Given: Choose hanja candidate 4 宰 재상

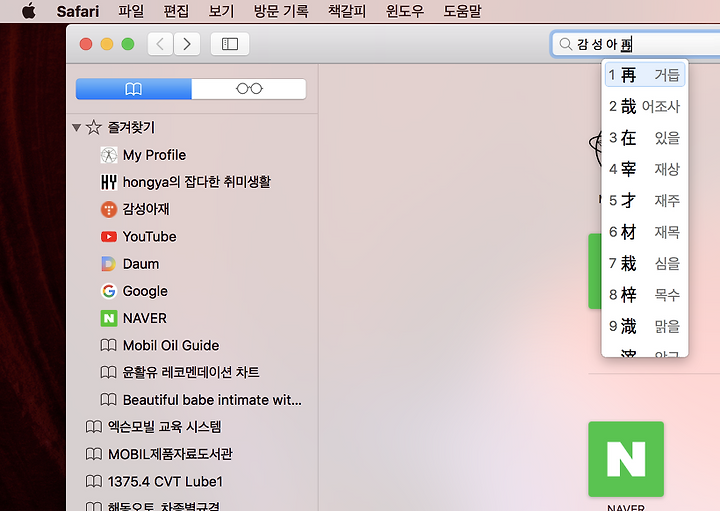Looking at the screenshot, I should click(645, 169).
